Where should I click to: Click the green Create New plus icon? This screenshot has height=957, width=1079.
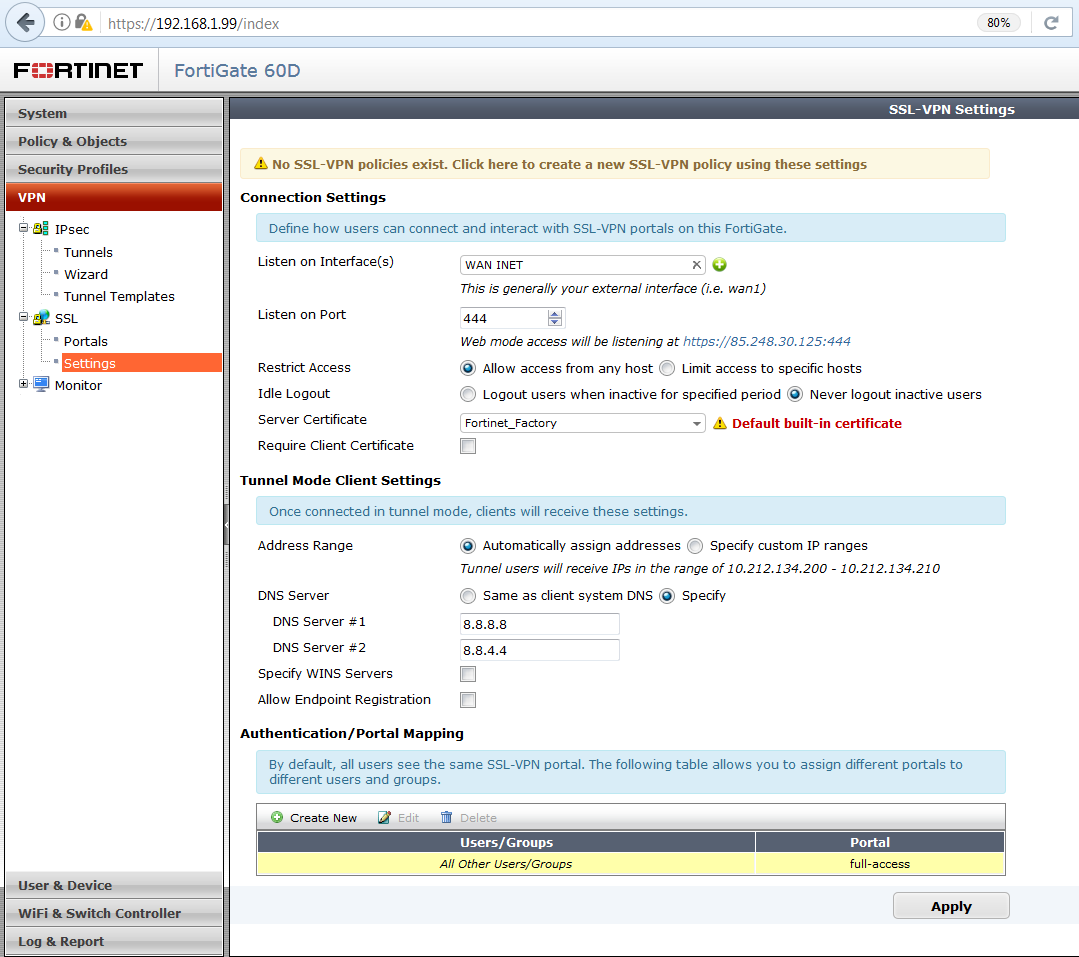point(277,817)
